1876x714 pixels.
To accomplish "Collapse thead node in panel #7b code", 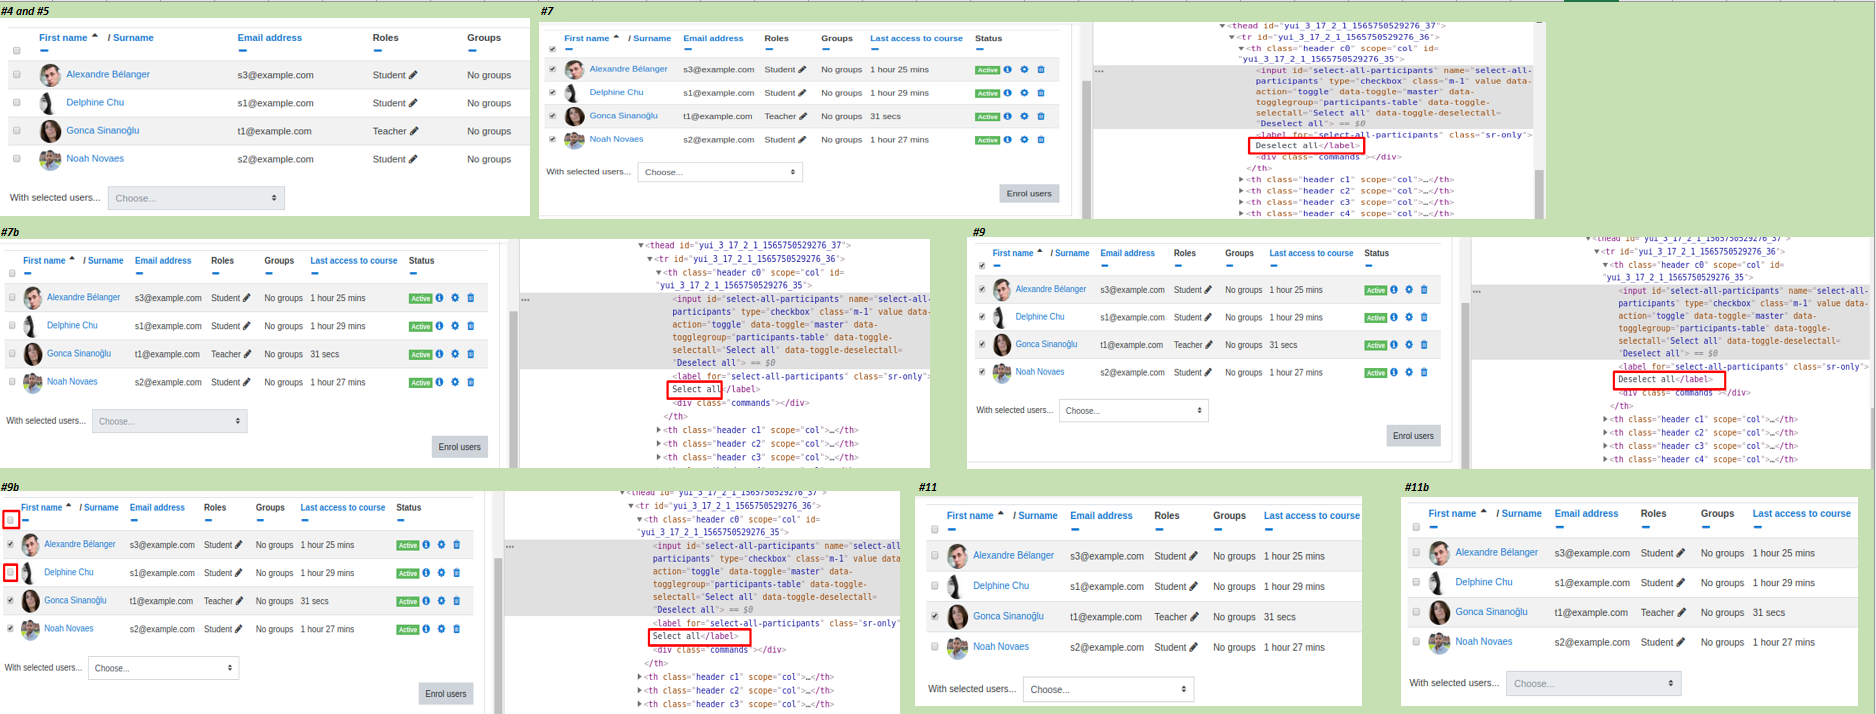I will click(642, 245).
